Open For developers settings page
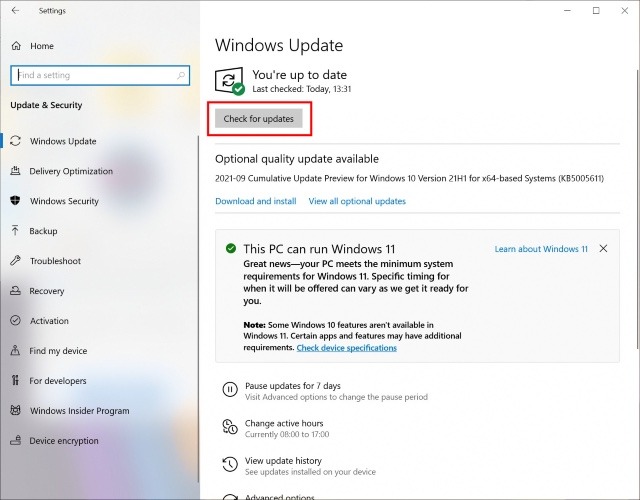The image size is (640, 500). pyautogui.click(x=58, y=381)
